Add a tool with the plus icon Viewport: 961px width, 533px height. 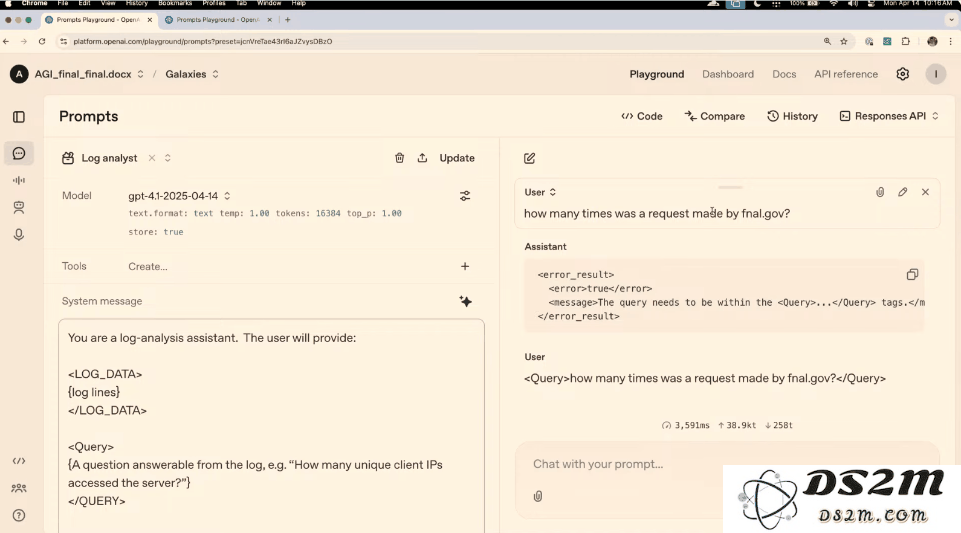[465, 266]
